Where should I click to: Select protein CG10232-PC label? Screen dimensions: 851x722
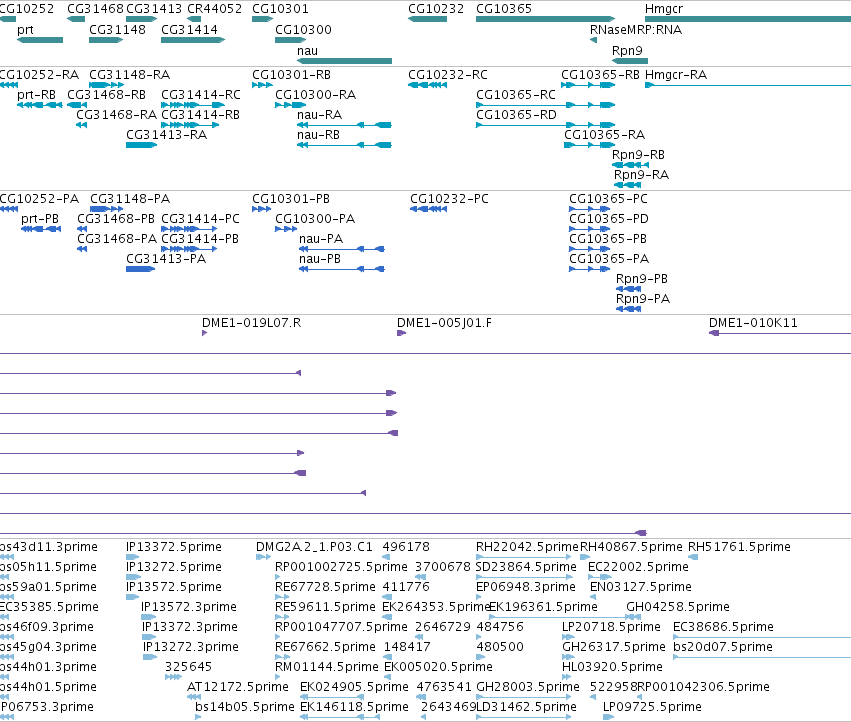[449, 199]
